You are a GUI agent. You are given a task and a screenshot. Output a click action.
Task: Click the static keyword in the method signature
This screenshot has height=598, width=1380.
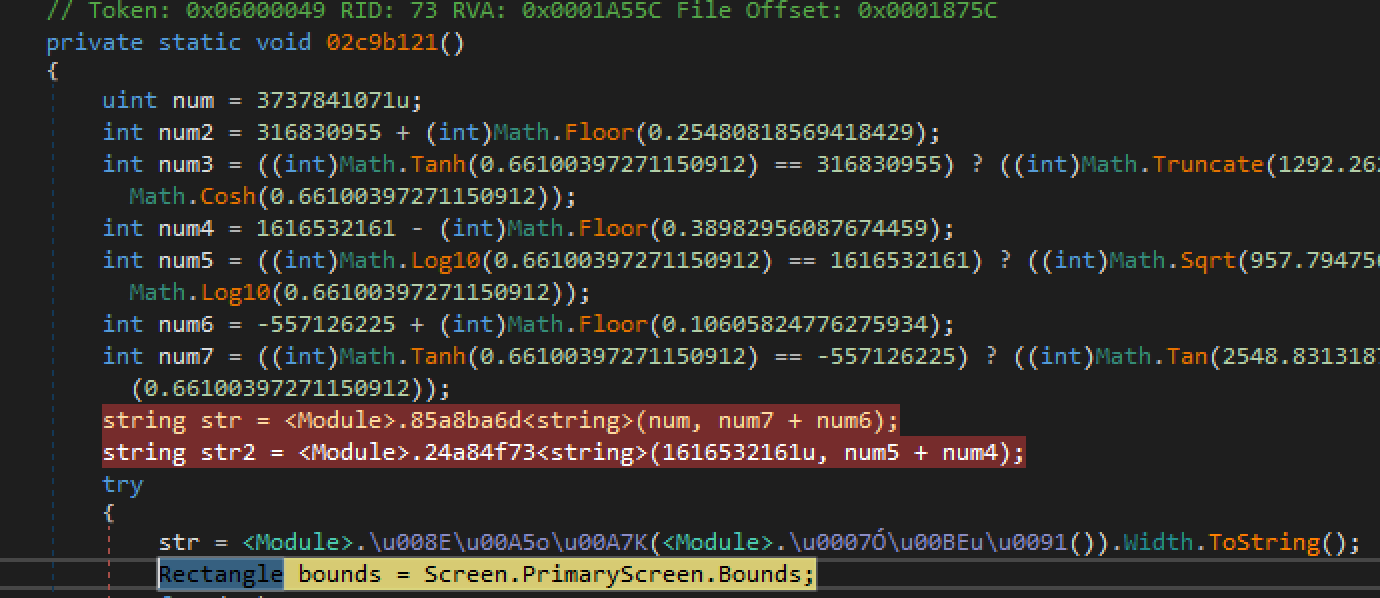point(200,43)
